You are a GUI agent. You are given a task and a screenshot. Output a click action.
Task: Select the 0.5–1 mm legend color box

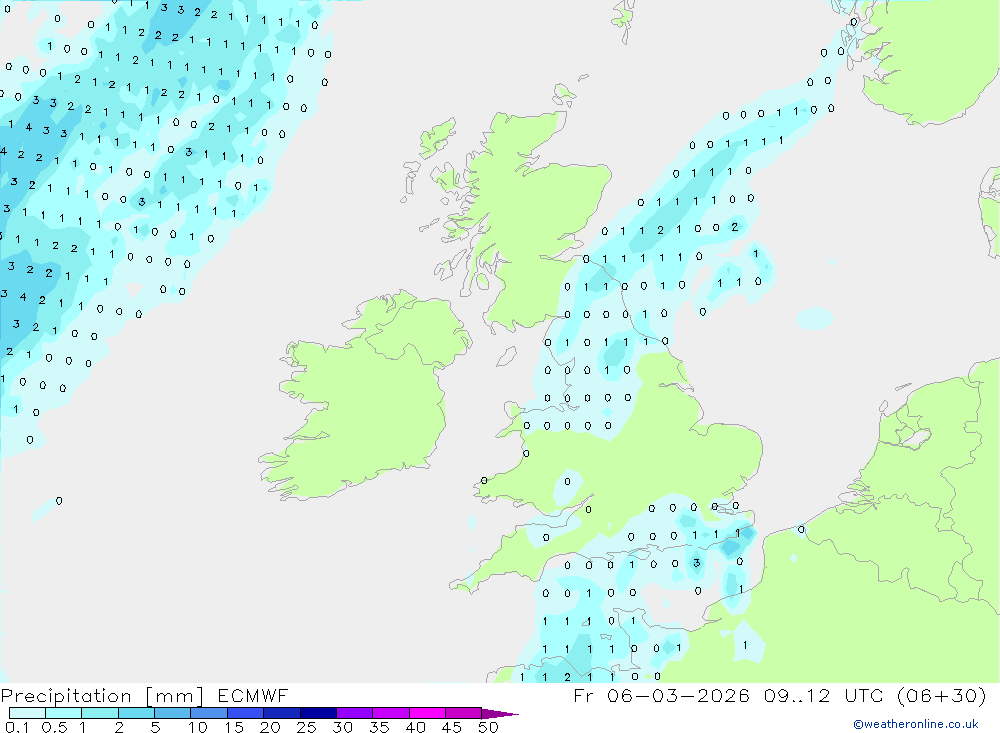tap(64, 713)
